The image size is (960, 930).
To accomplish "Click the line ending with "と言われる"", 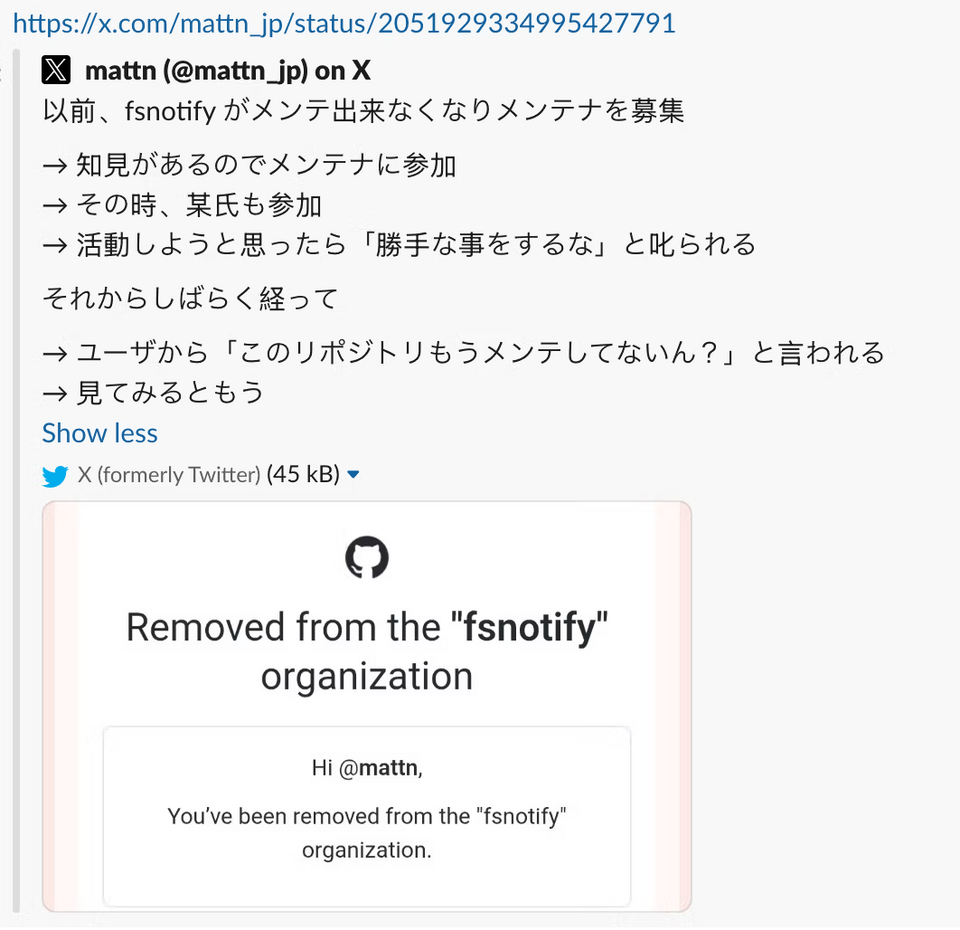I will 463,353.
